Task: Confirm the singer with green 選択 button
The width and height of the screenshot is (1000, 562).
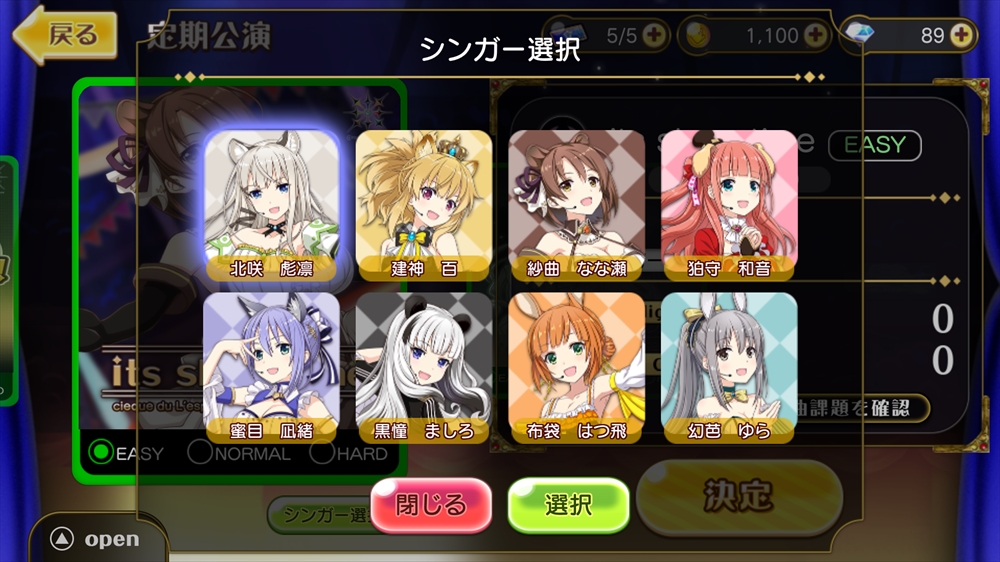Action: pyautogui.click(x=568, y=505)
